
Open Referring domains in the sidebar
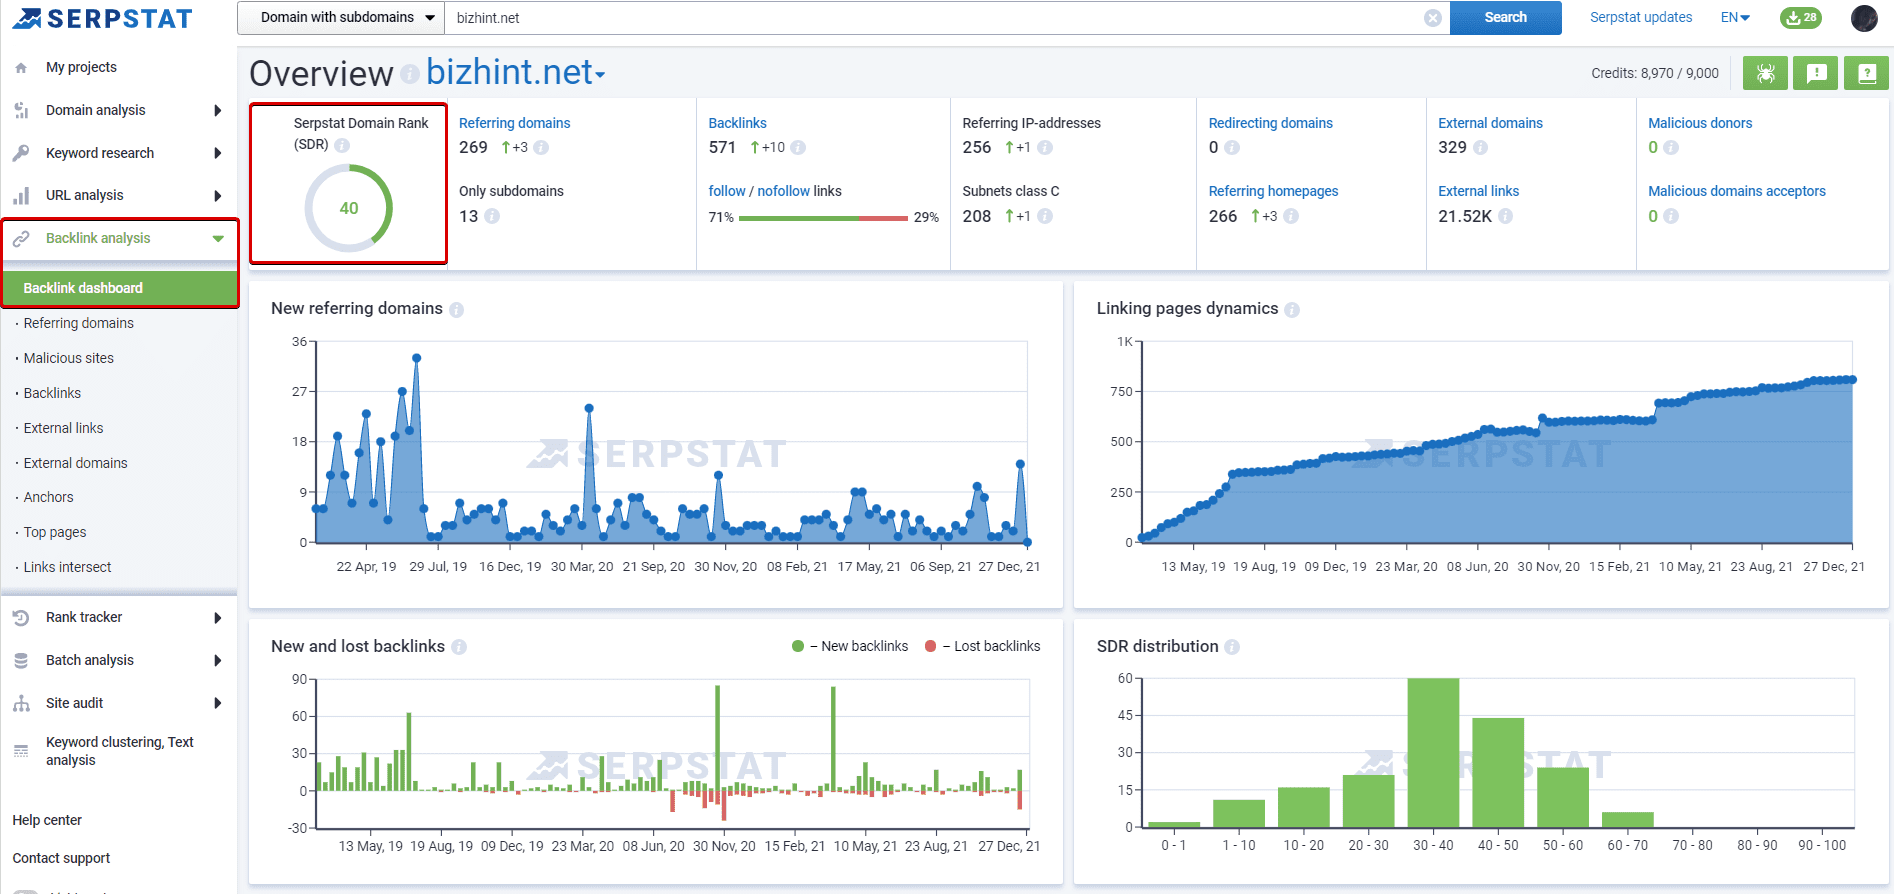pos(78,323)
